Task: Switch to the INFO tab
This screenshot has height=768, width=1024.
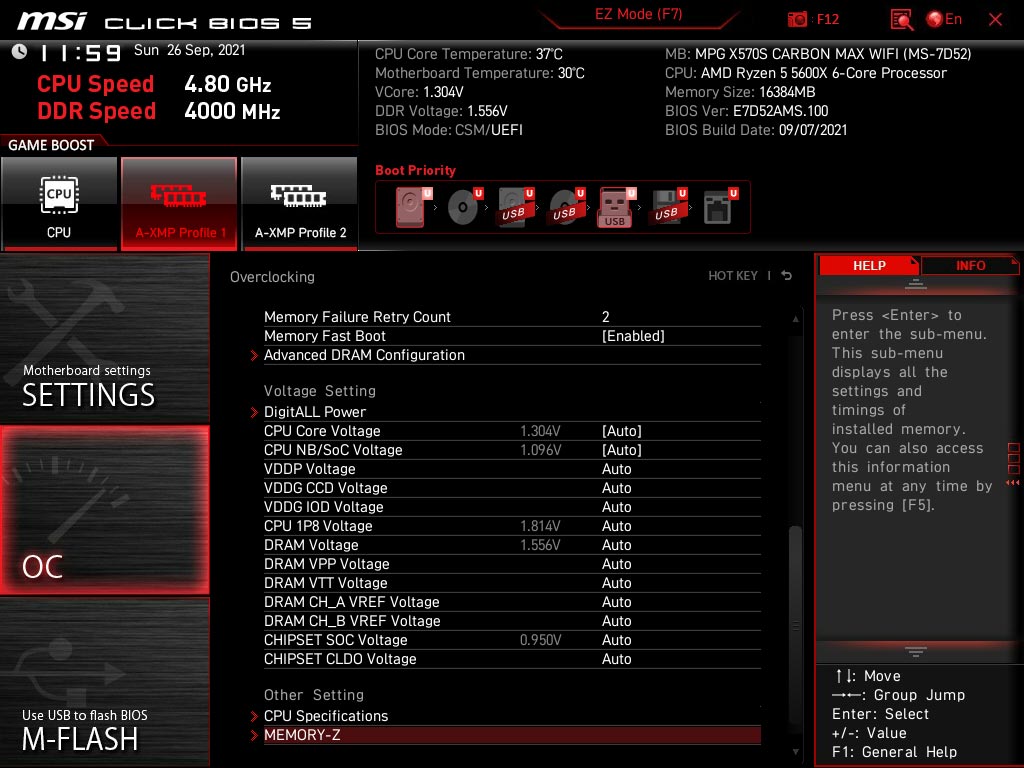Action: (970, 265)
